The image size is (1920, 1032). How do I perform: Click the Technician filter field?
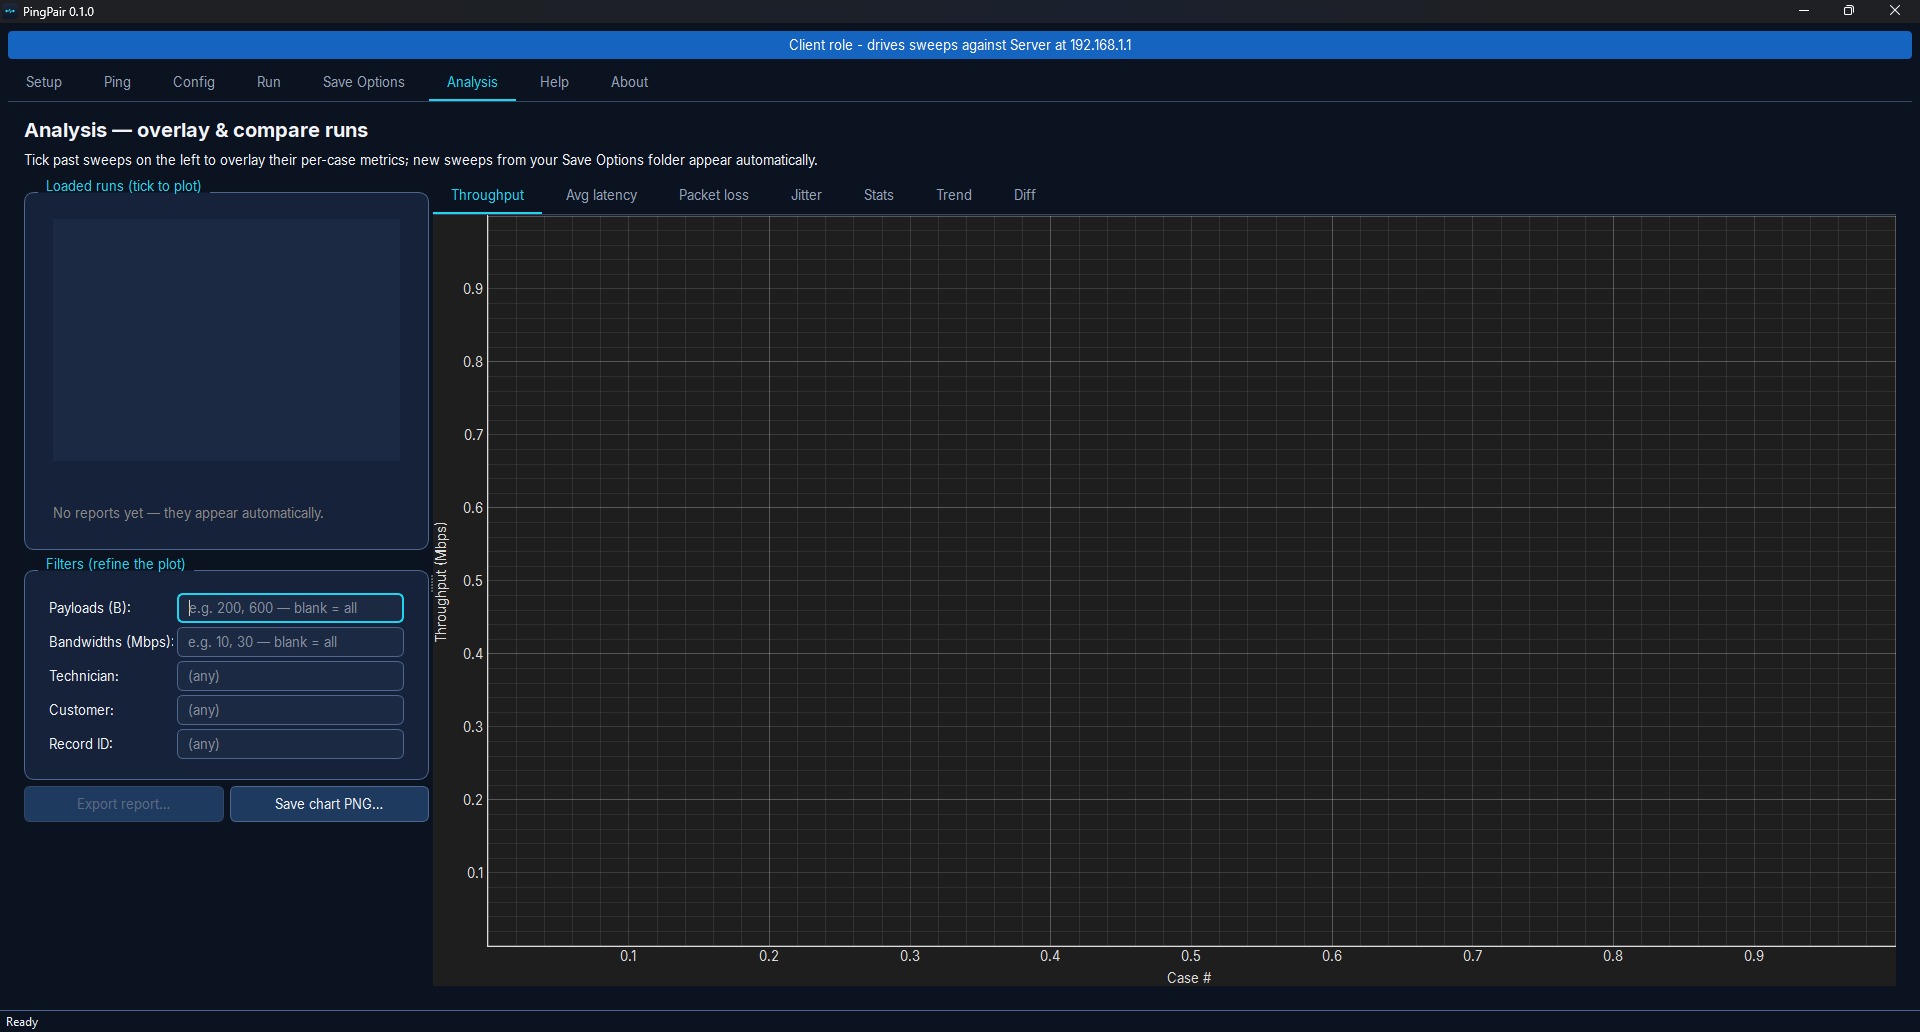[290, 676]
